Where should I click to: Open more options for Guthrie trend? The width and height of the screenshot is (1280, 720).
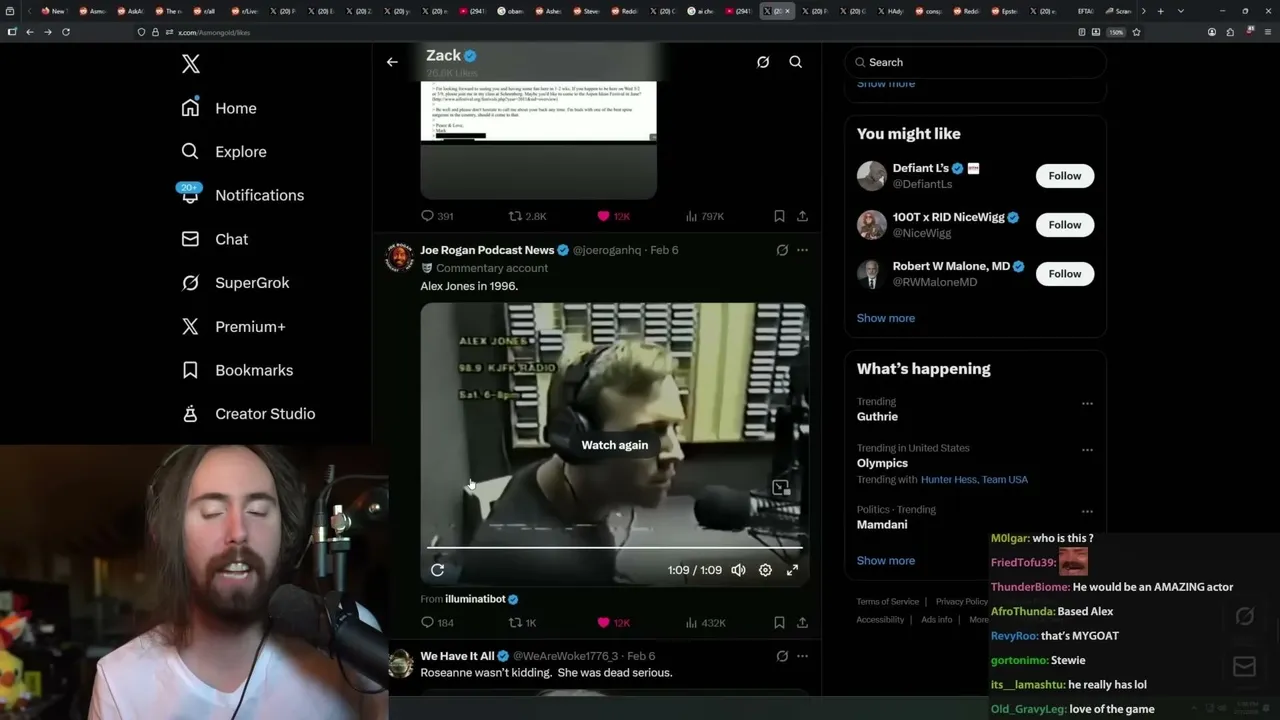click(1087, 404)
